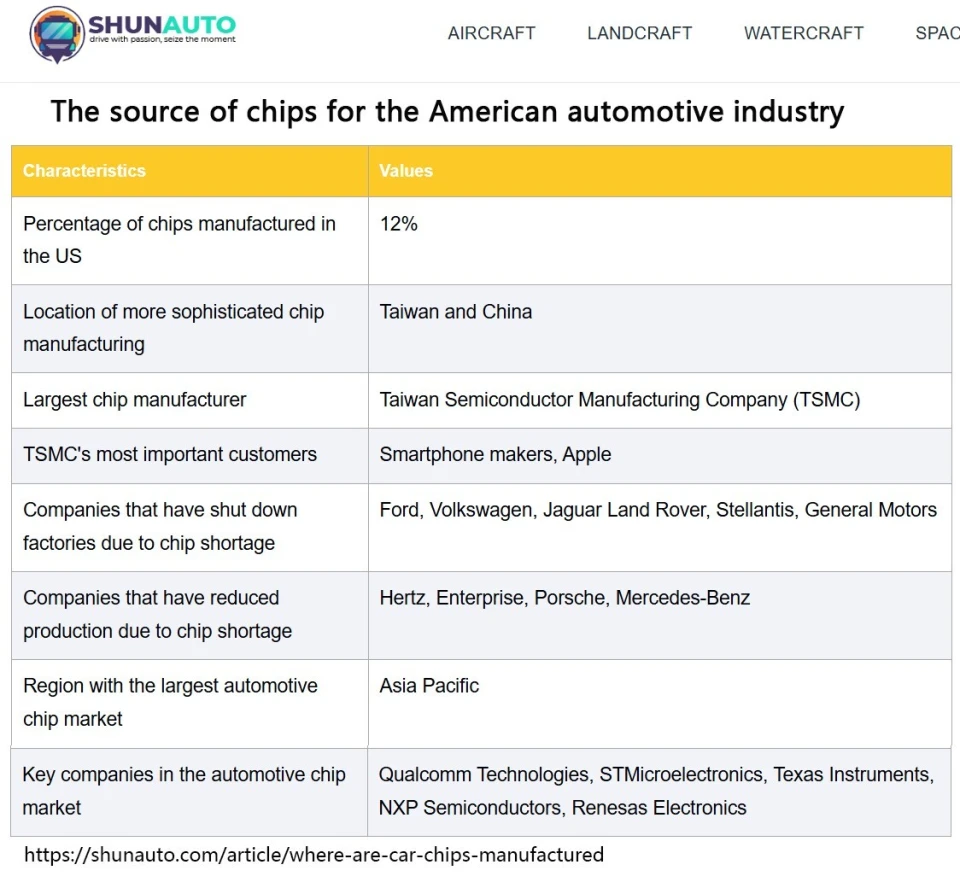Click the Qualcomm Technologies key companies cell
This screenshot has width=960, height=888.
pyautogui.click(x=659, y=792)
